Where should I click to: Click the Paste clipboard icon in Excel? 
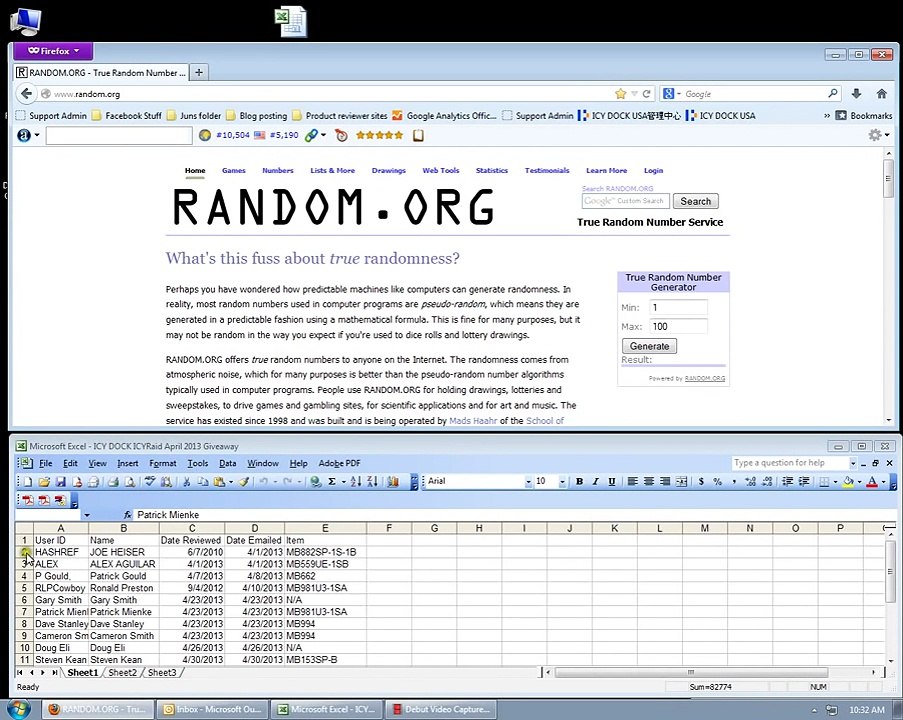[219, 482]
